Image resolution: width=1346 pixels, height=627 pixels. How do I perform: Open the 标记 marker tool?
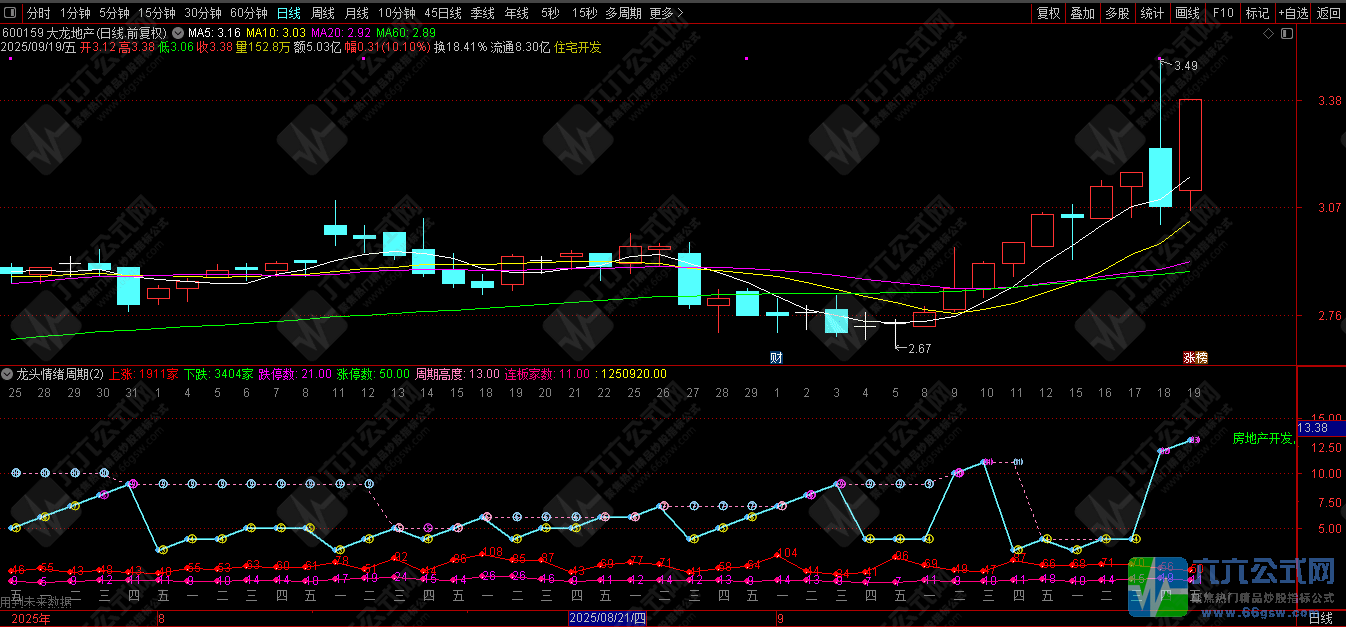pyautogui.click(x=1257, y=13)
